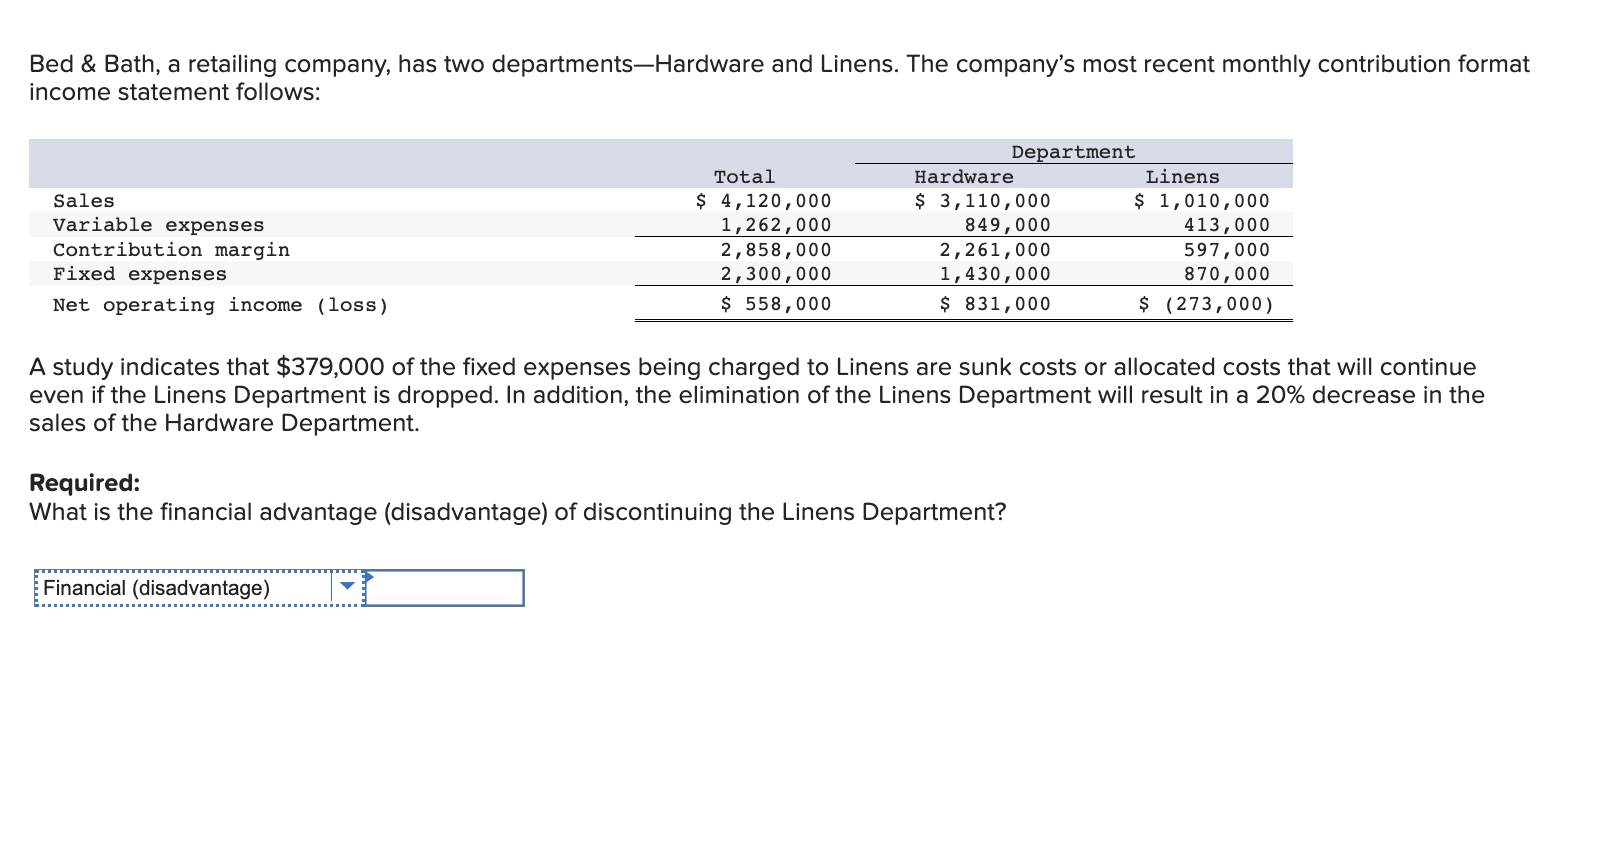Select Hardware sales value $ 3,110,000
The image size is (1615, 858).
click(982, 201)
